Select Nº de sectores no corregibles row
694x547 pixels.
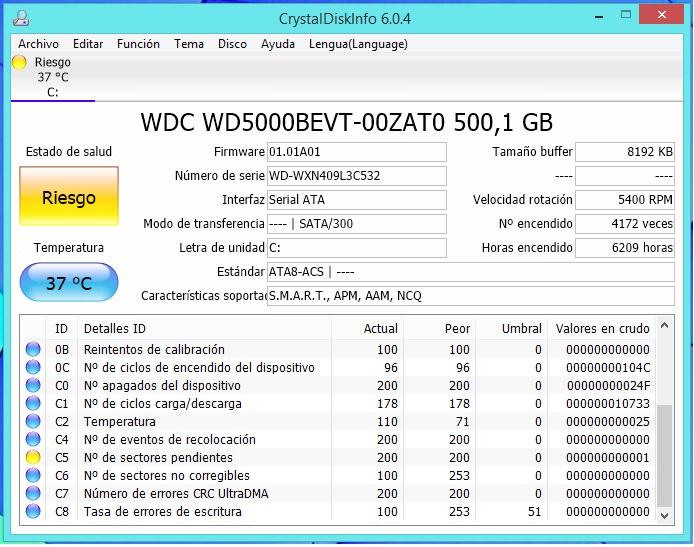[338, 475]
